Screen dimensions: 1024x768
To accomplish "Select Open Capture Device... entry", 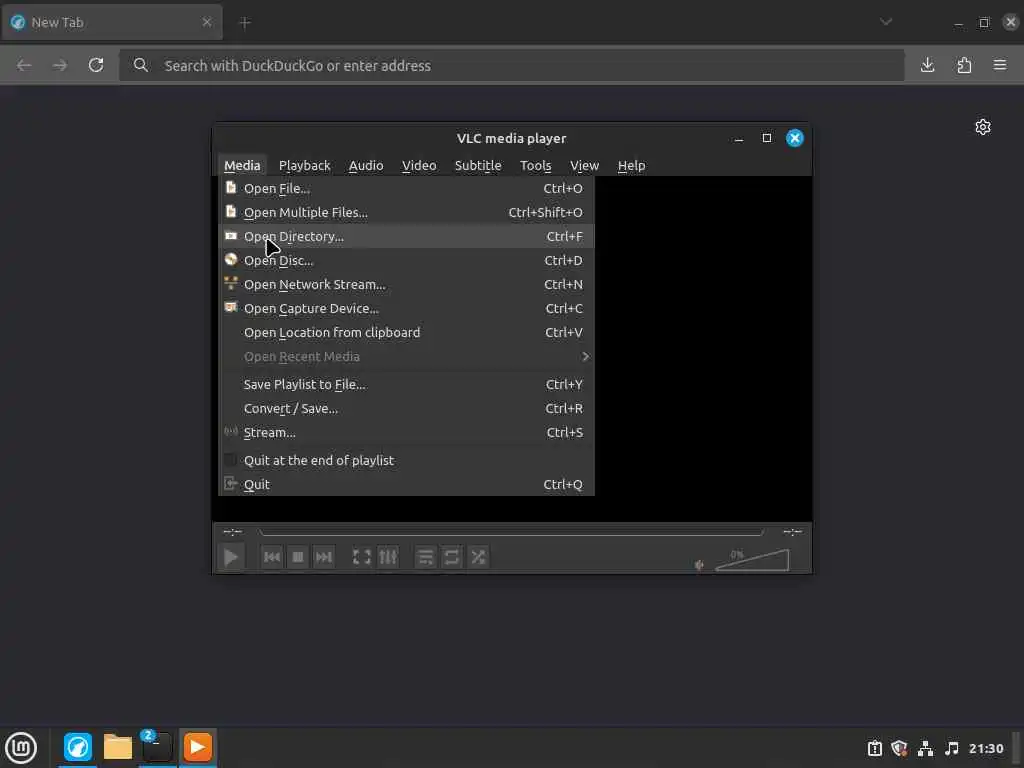I will click(406, 308).
